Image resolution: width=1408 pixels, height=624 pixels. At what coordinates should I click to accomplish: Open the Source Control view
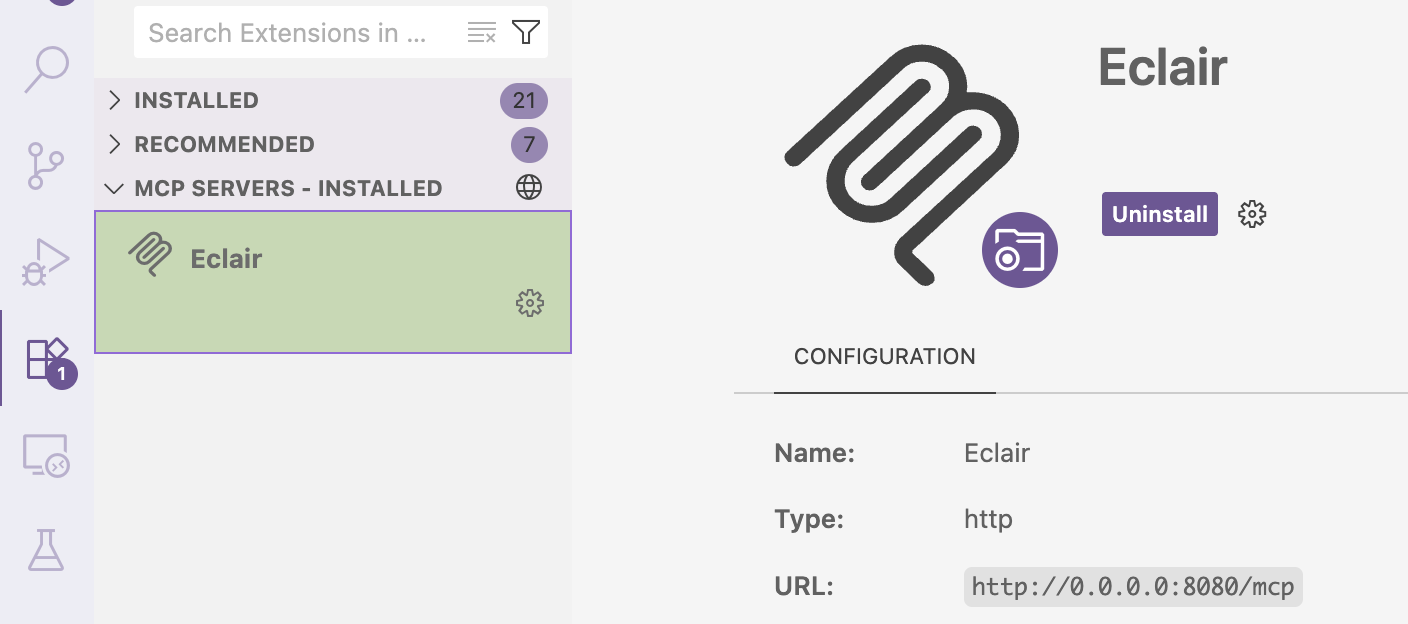pyautogui.click(x=46, y=166)
